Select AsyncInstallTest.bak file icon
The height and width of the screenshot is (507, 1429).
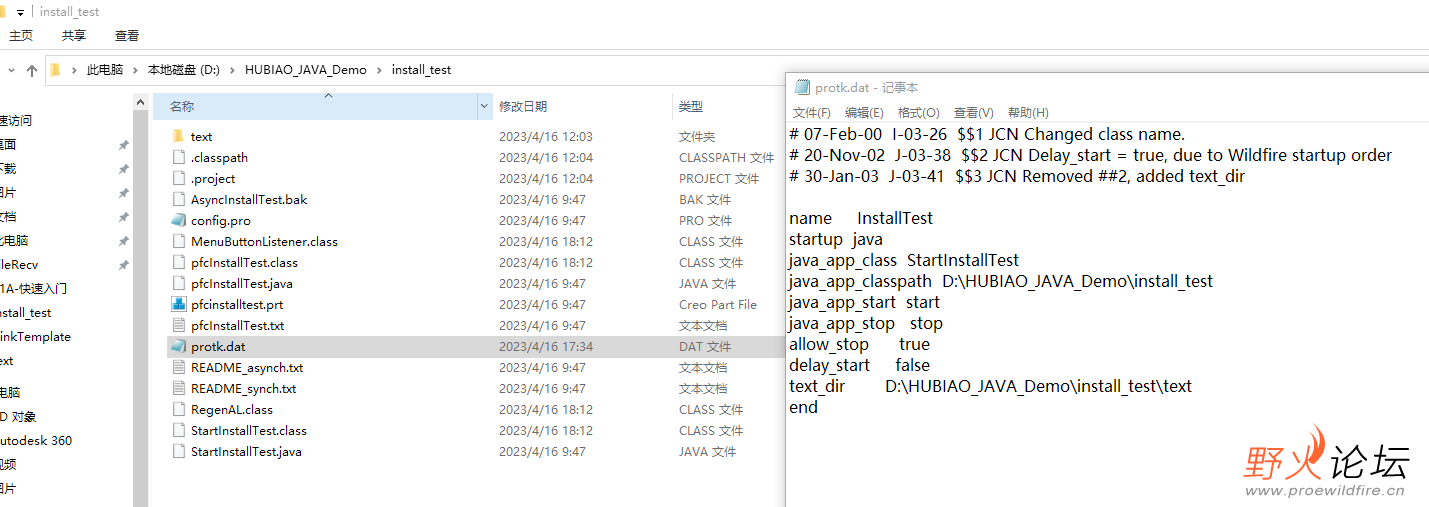(178, 199)
